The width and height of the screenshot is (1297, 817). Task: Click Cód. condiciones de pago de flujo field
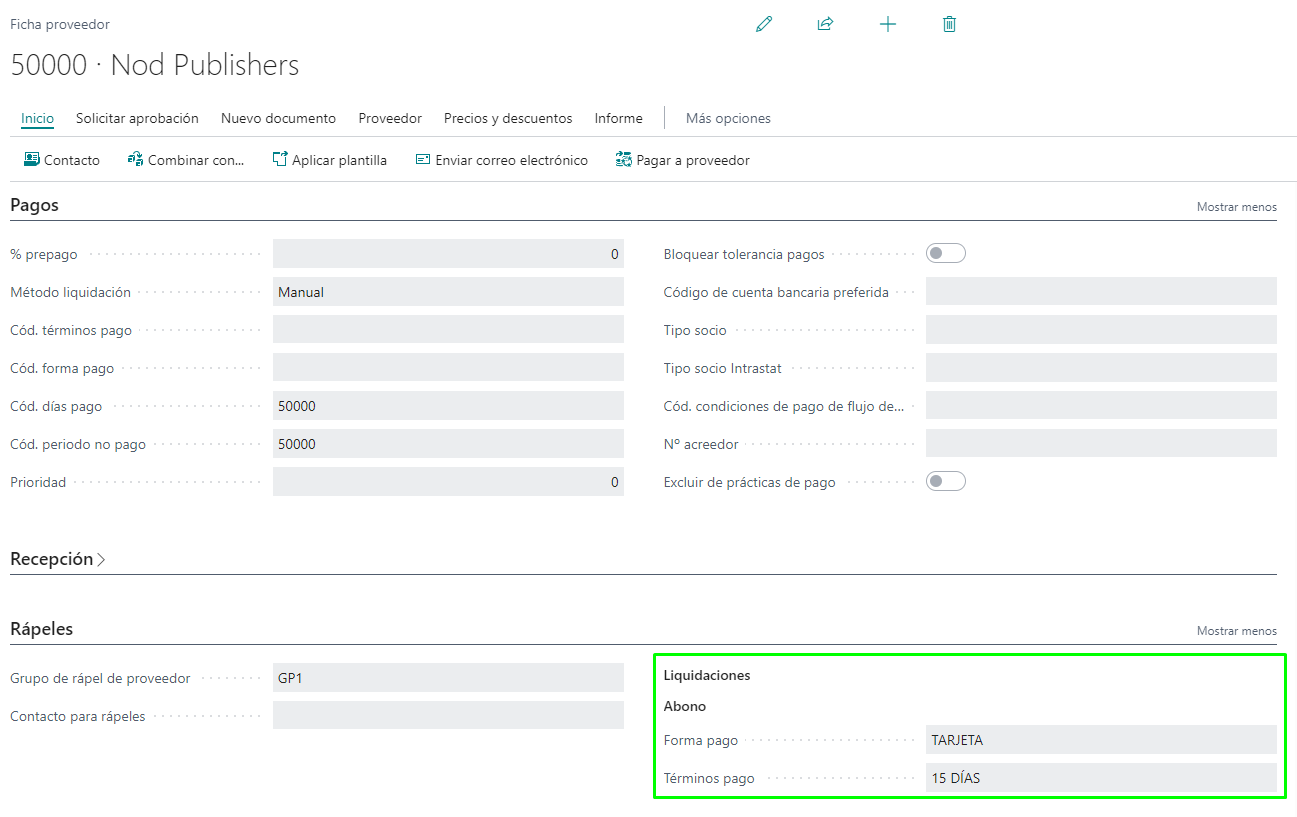click(1101, 406)
